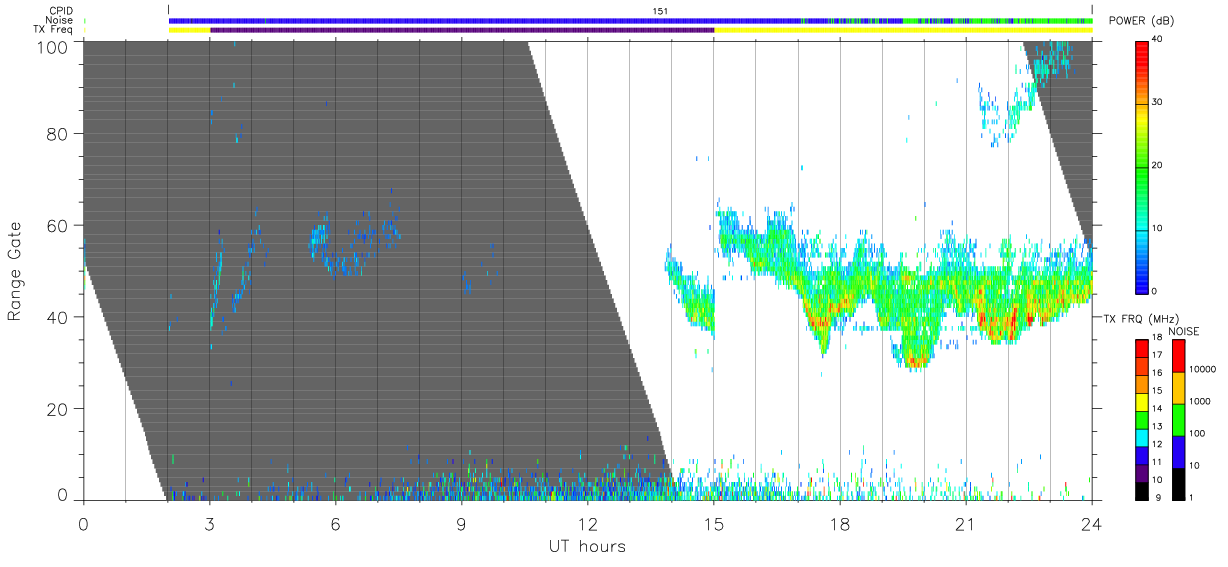Click the x-axis tick label '6'
1228x567 pixels.
pos(335,524)
